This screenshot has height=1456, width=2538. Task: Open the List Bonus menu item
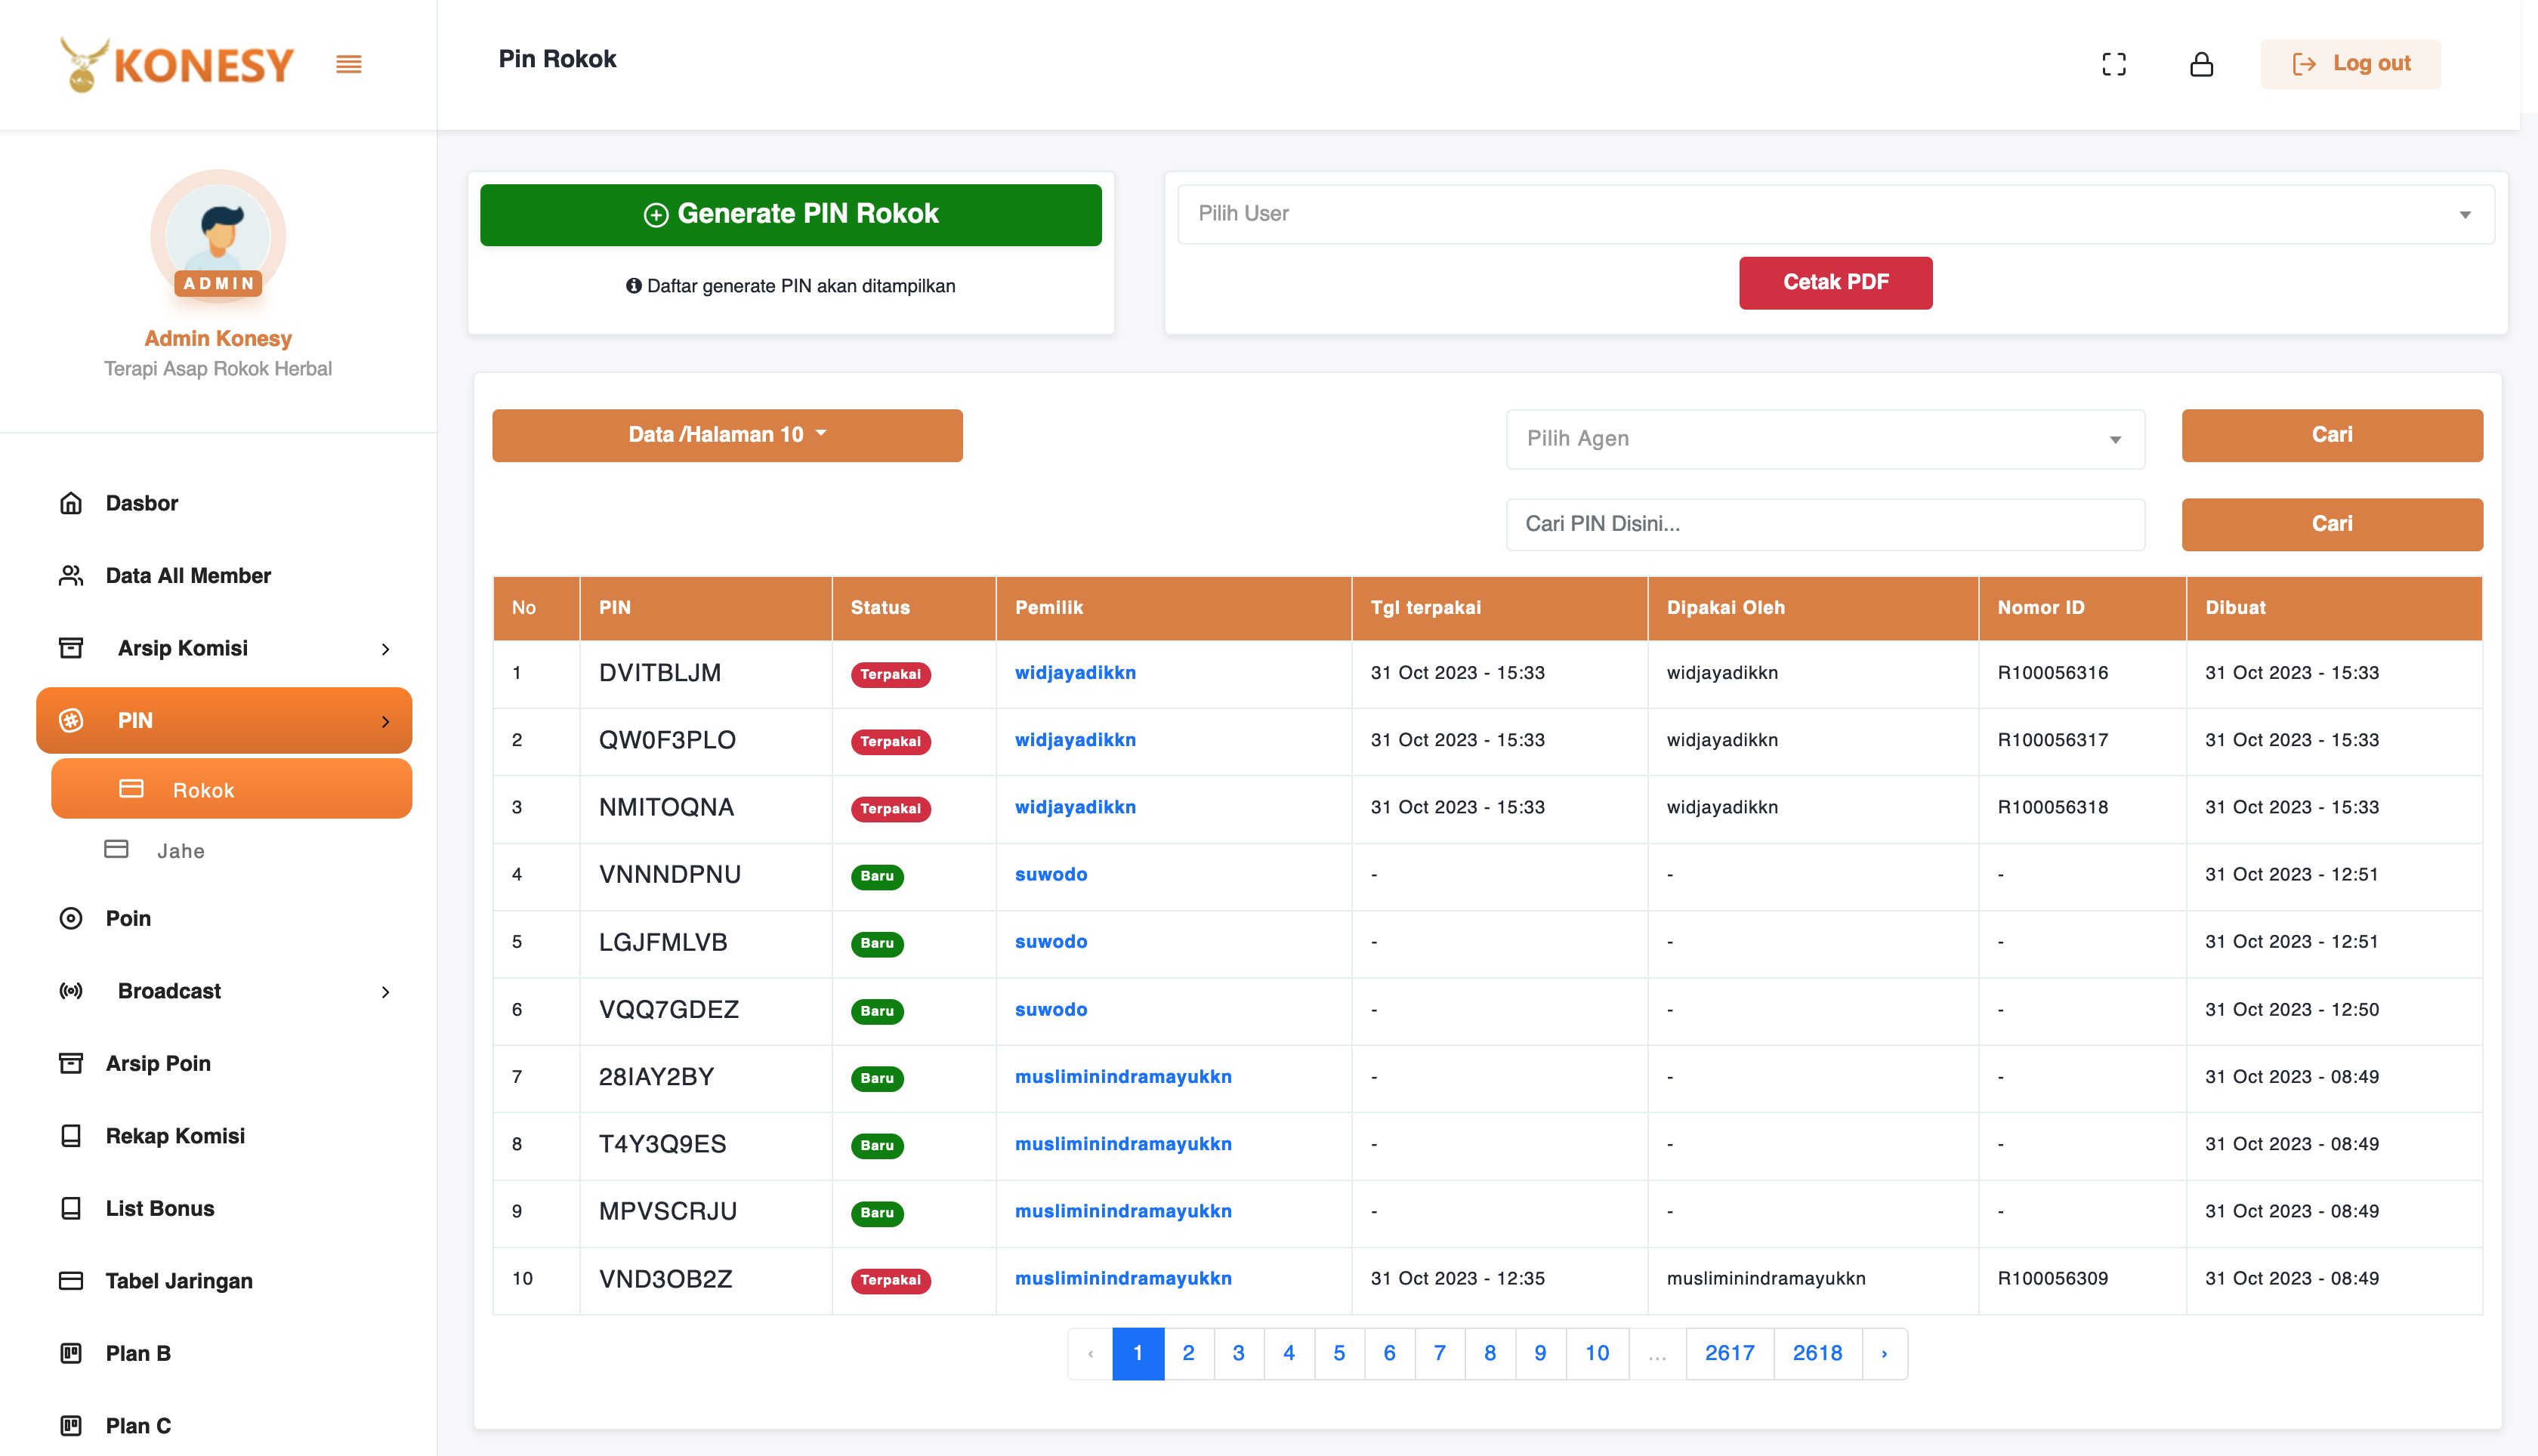(x=160, y=1208)
